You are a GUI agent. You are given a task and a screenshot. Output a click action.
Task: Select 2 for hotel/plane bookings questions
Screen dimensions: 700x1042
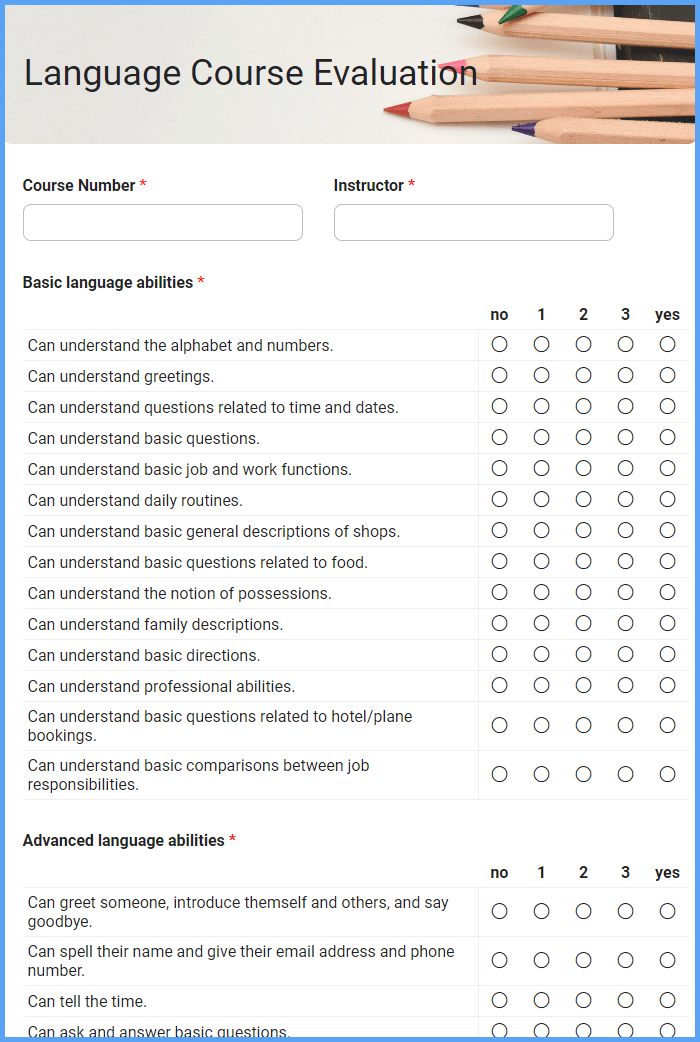[583, 726]
